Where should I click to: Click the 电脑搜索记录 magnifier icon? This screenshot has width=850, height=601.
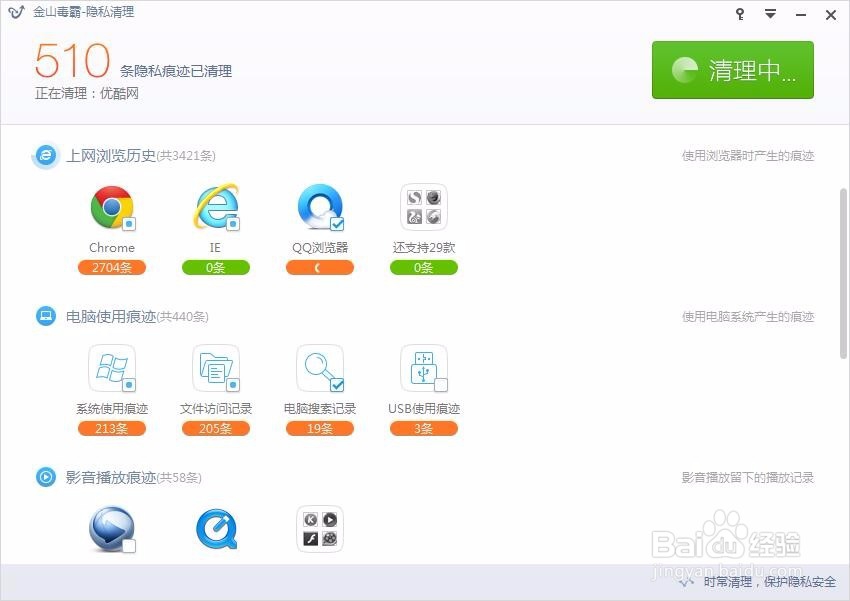320,368
